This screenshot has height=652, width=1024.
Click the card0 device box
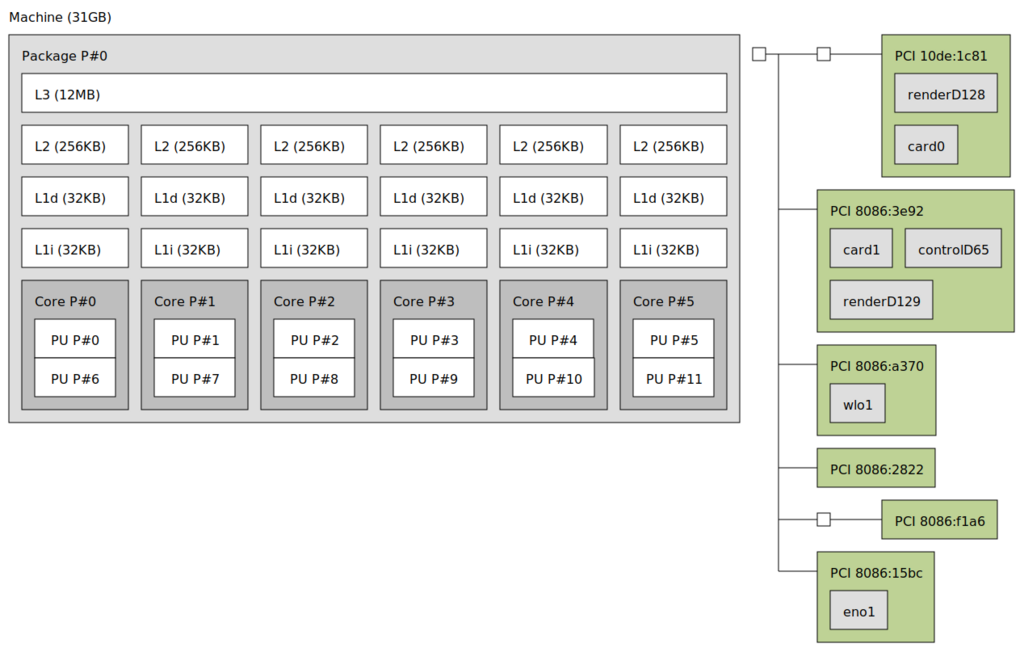[x=926, y=145]
